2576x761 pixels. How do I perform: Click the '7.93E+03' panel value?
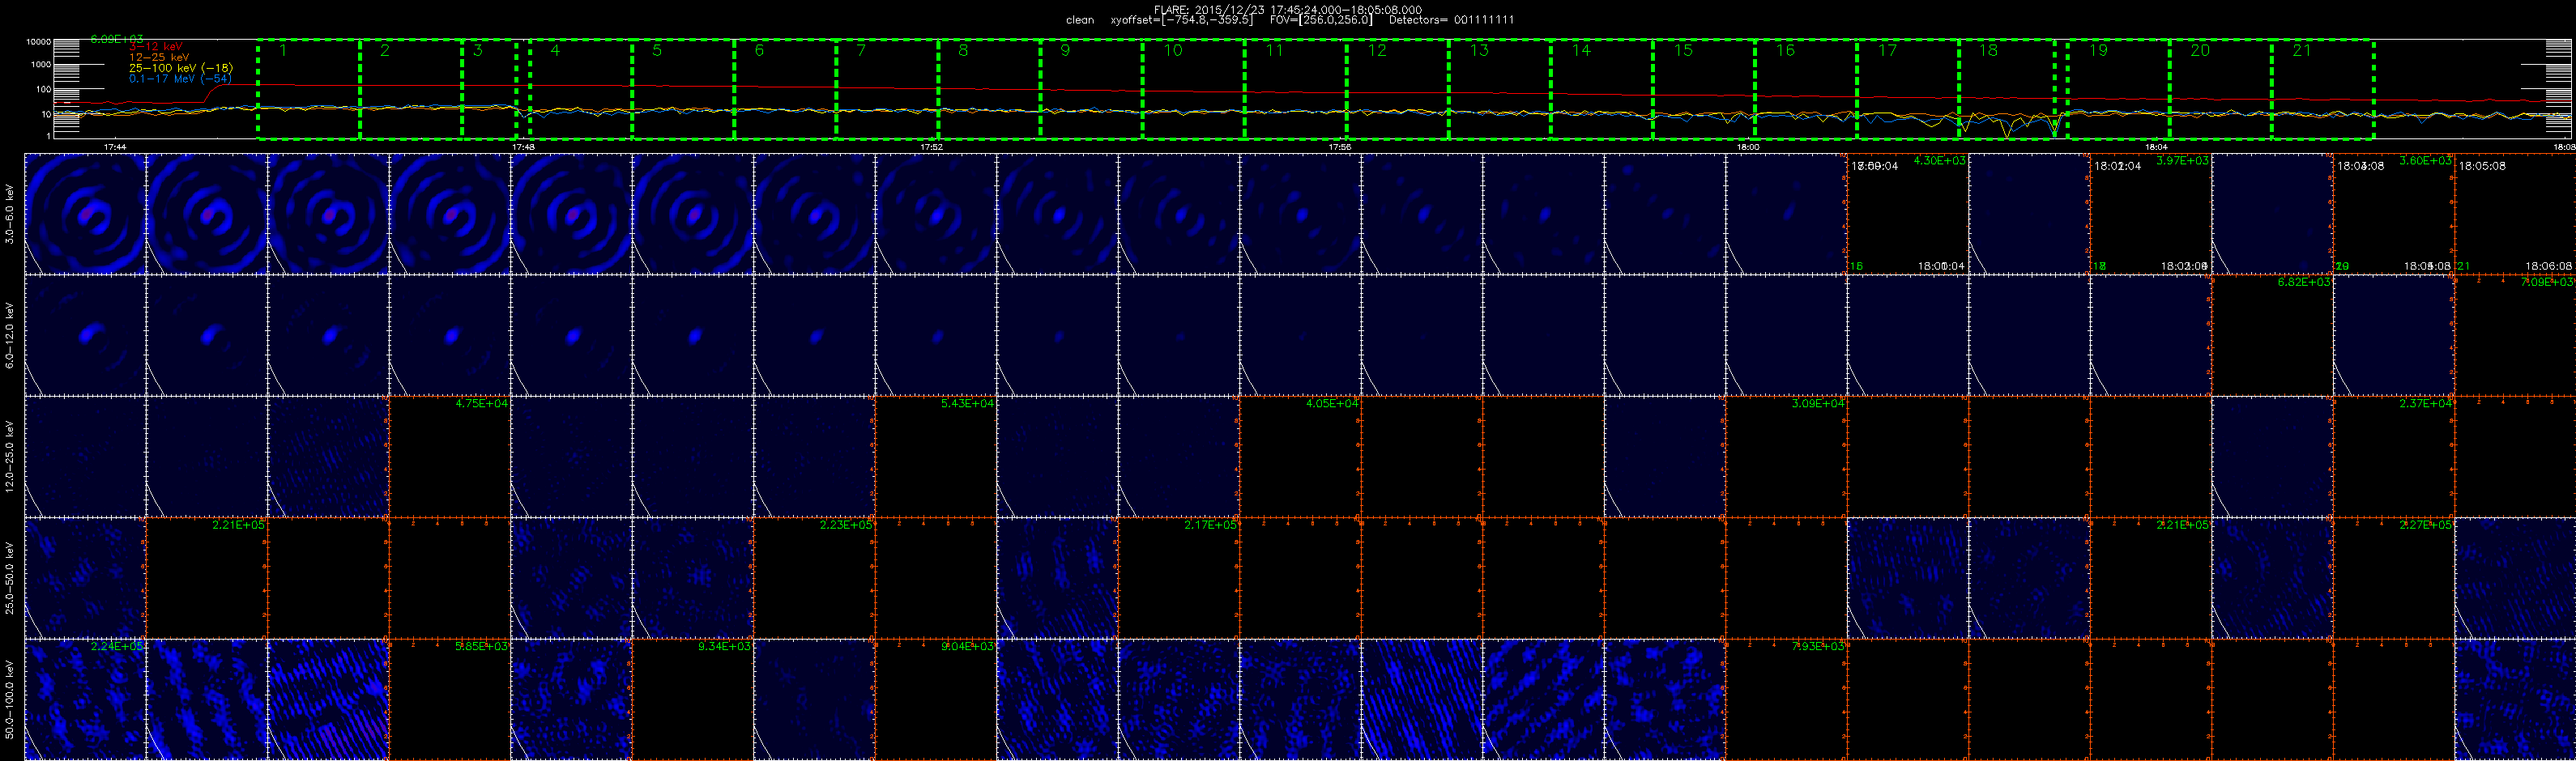click(1818, 647)
